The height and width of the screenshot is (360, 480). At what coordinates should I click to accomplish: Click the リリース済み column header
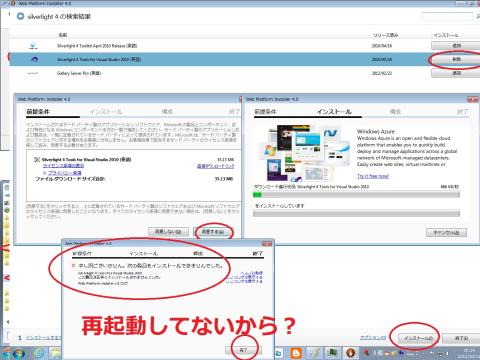pos(385,35)
